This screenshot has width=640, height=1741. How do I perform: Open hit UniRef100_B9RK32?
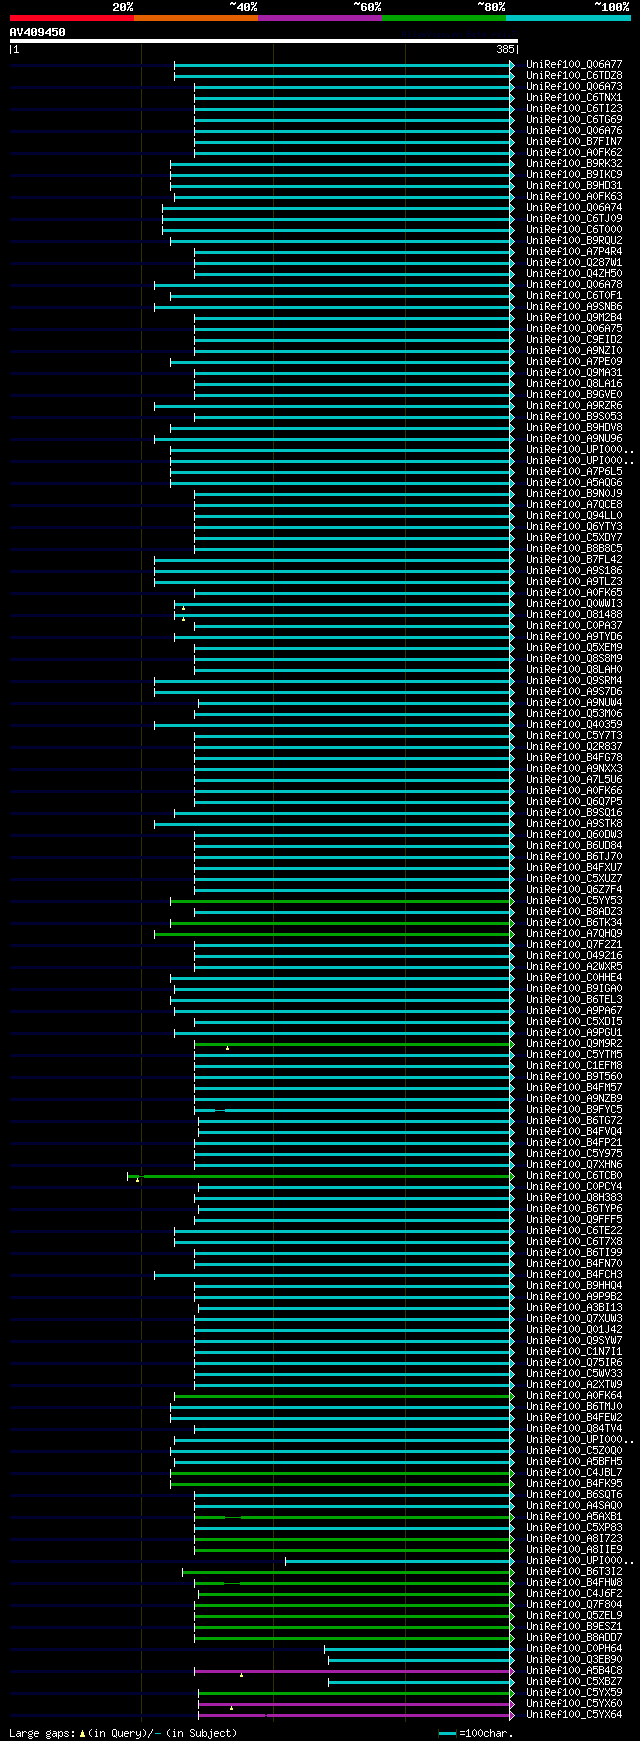(x=574, y=163)
